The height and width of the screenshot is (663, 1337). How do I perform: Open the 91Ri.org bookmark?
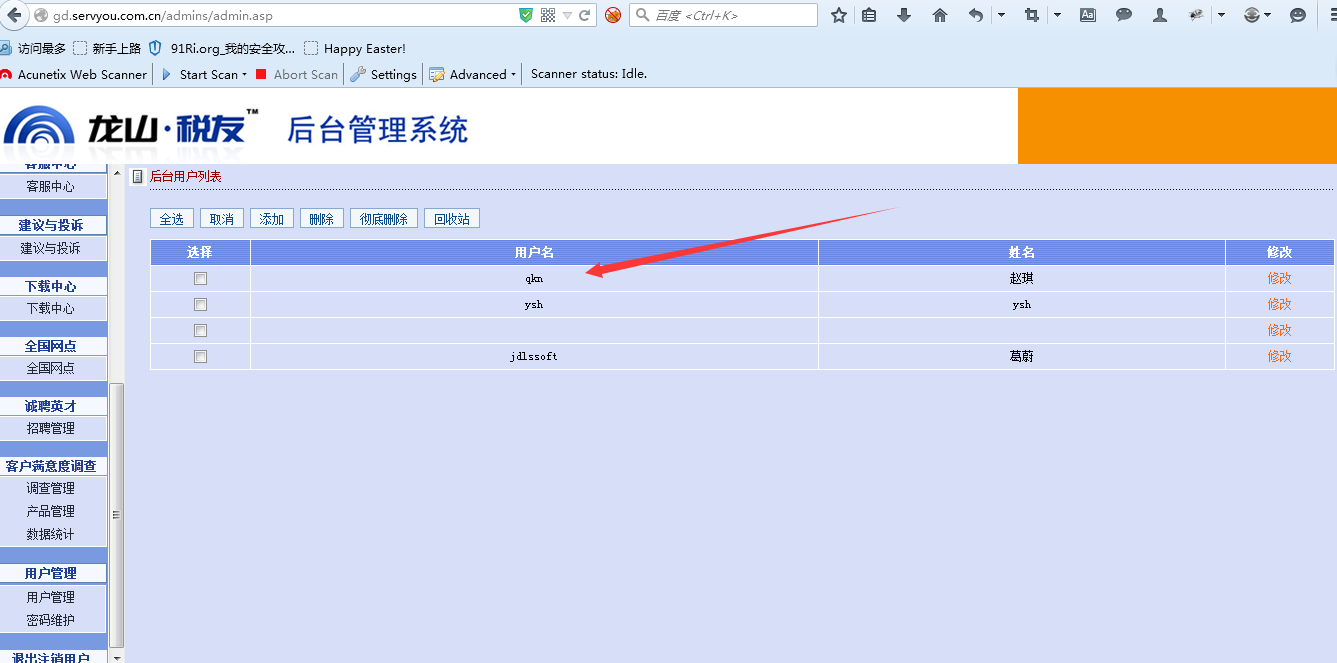click(222, 48)
